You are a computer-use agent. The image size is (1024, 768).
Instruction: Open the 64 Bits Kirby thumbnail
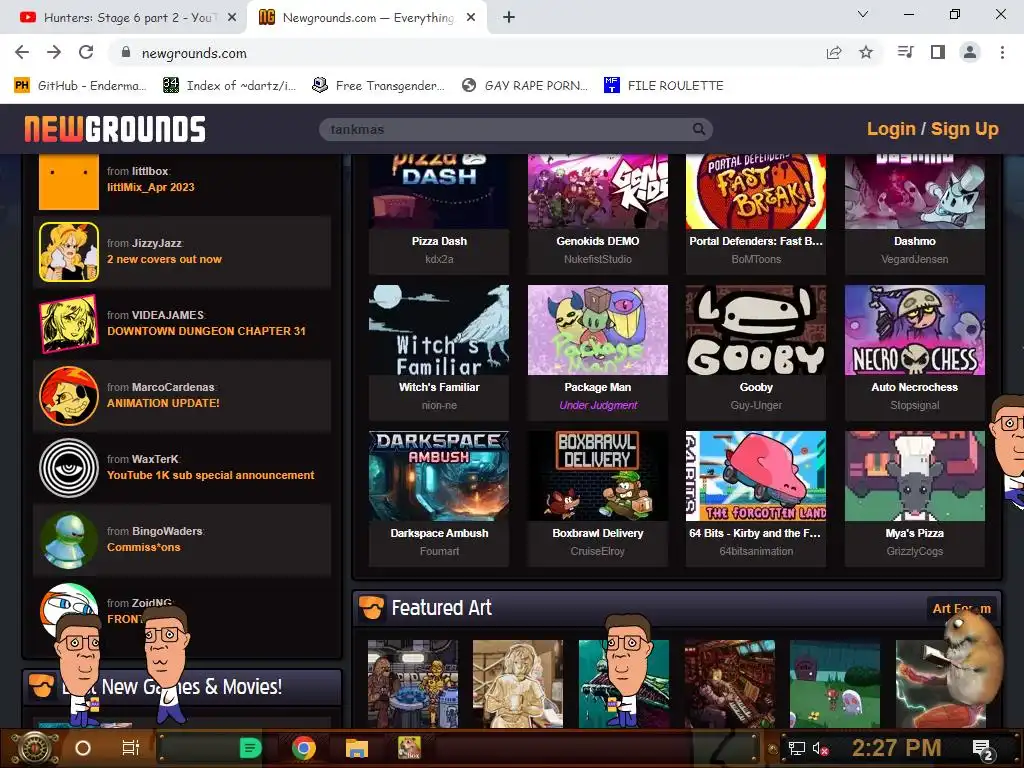756,476
